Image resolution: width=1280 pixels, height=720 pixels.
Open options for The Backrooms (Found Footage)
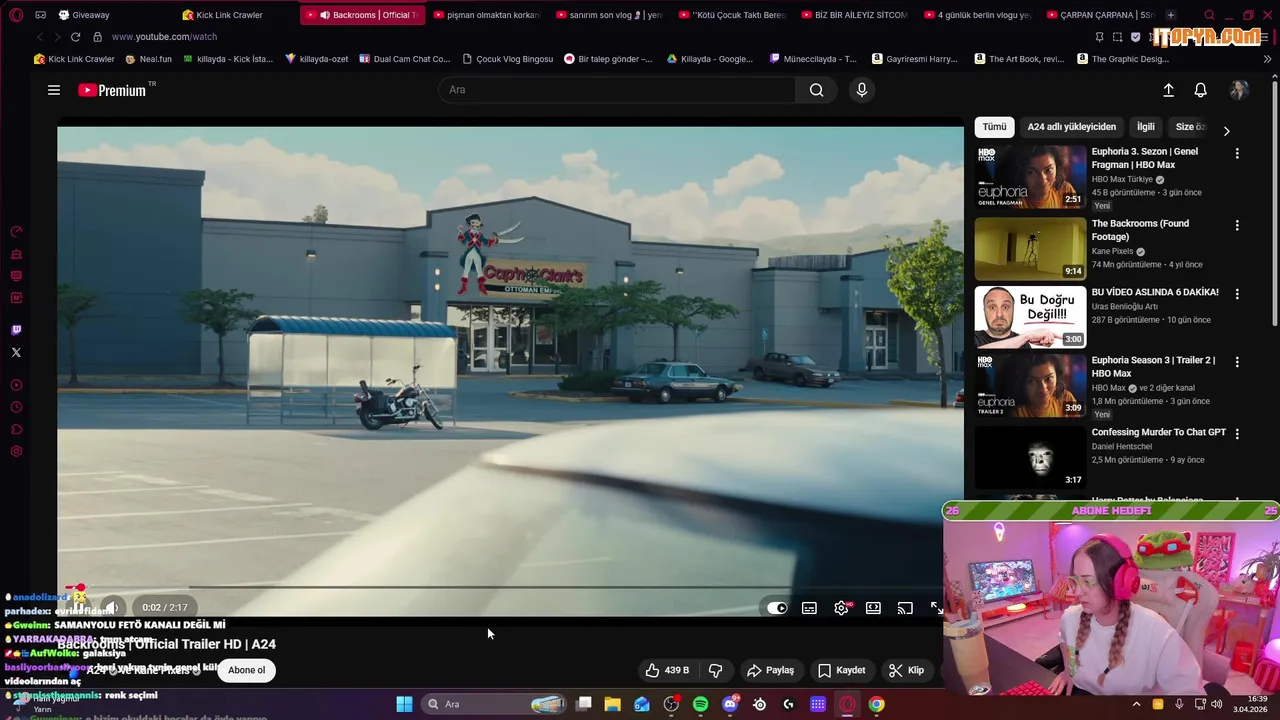[1237, 226]
